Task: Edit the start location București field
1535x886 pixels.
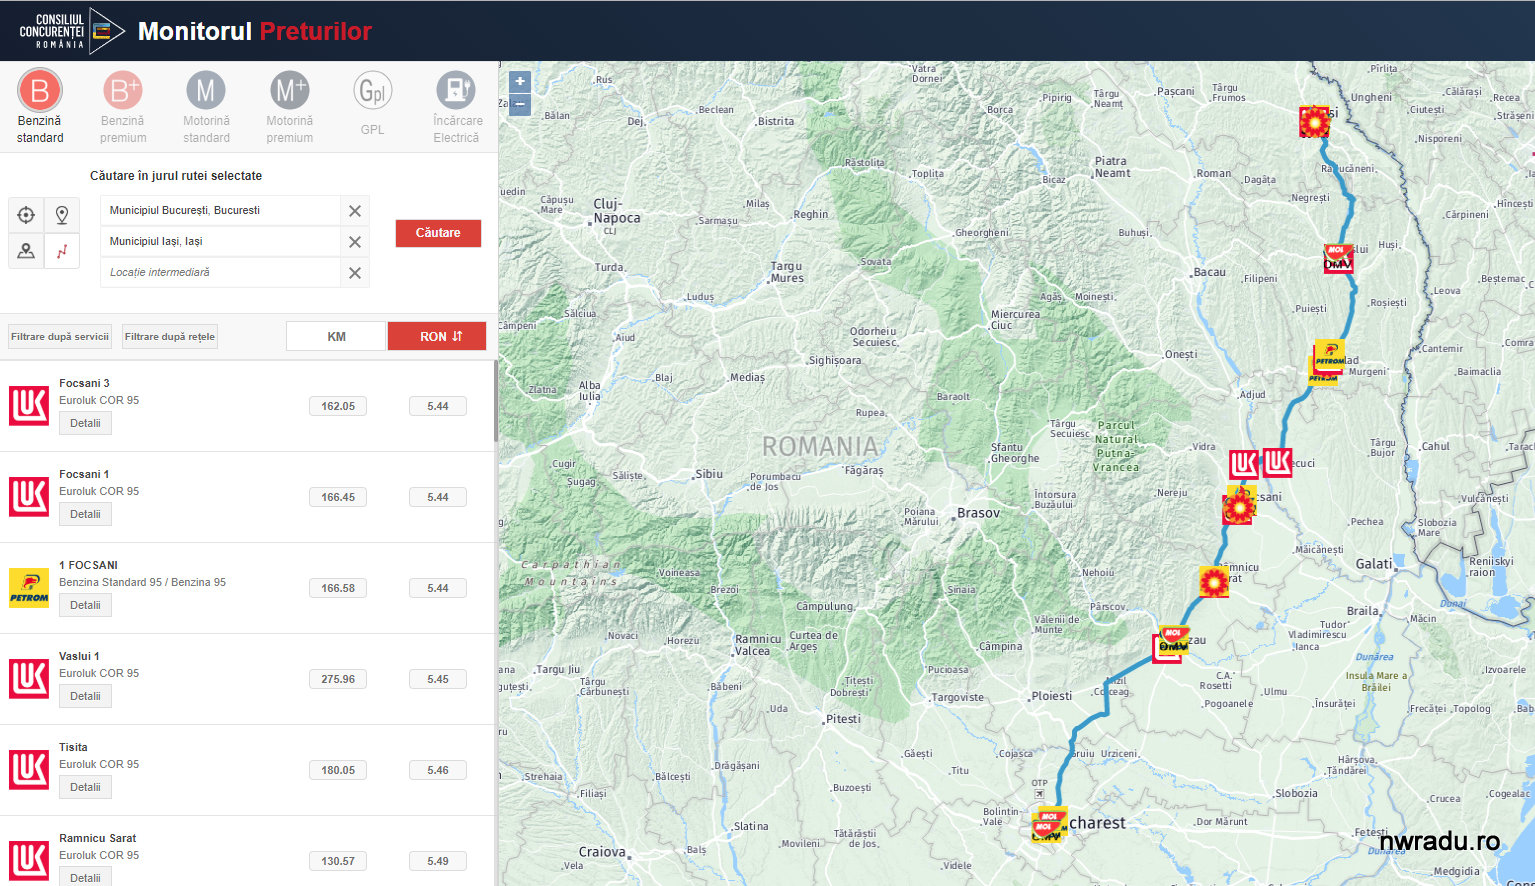Action: [x=220, y=210]
